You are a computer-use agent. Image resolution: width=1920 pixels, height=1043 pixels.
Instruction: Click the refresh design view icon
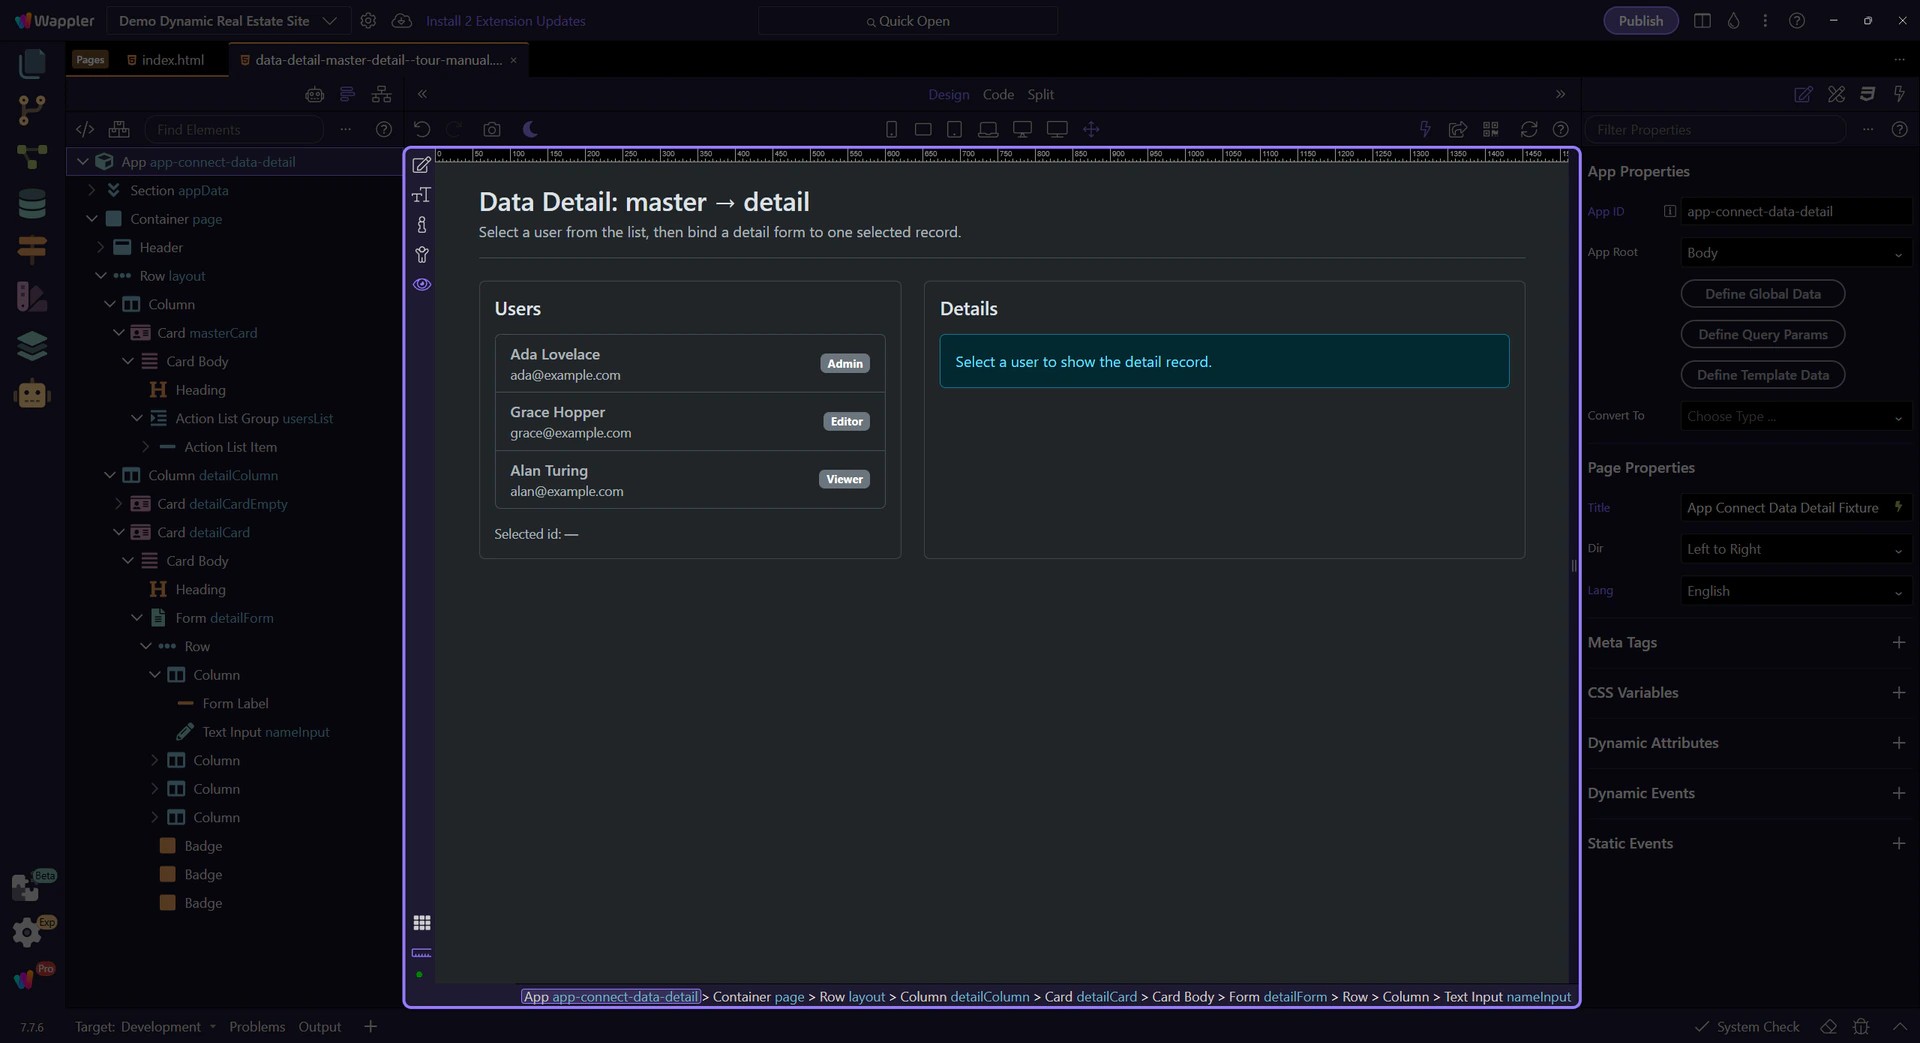tap(1528, 129)
